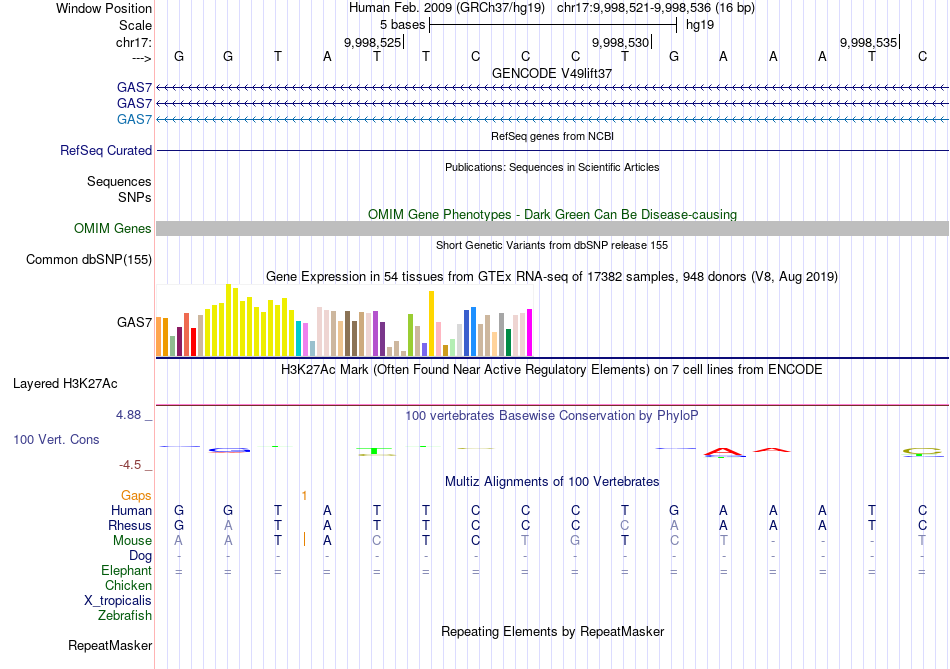950x669 pixels.
Task: Click the 9,998,535 coordinate marker
Action: pos(868,42)
